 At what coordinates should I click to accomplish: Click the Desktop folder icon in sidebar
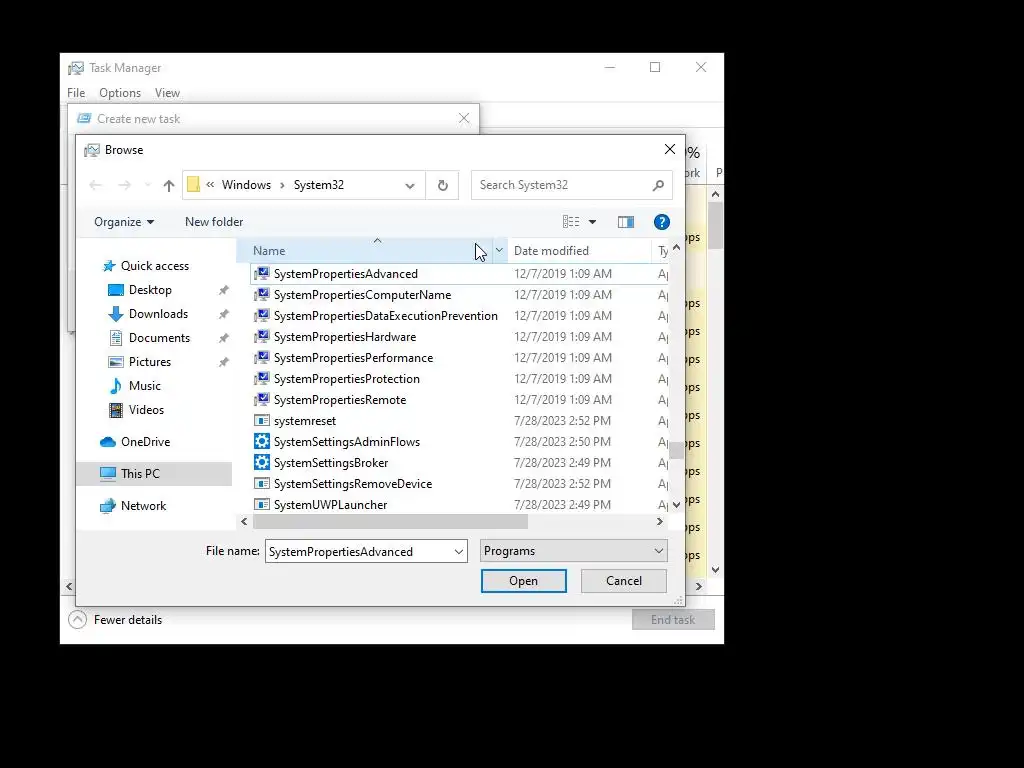(116, 290)
